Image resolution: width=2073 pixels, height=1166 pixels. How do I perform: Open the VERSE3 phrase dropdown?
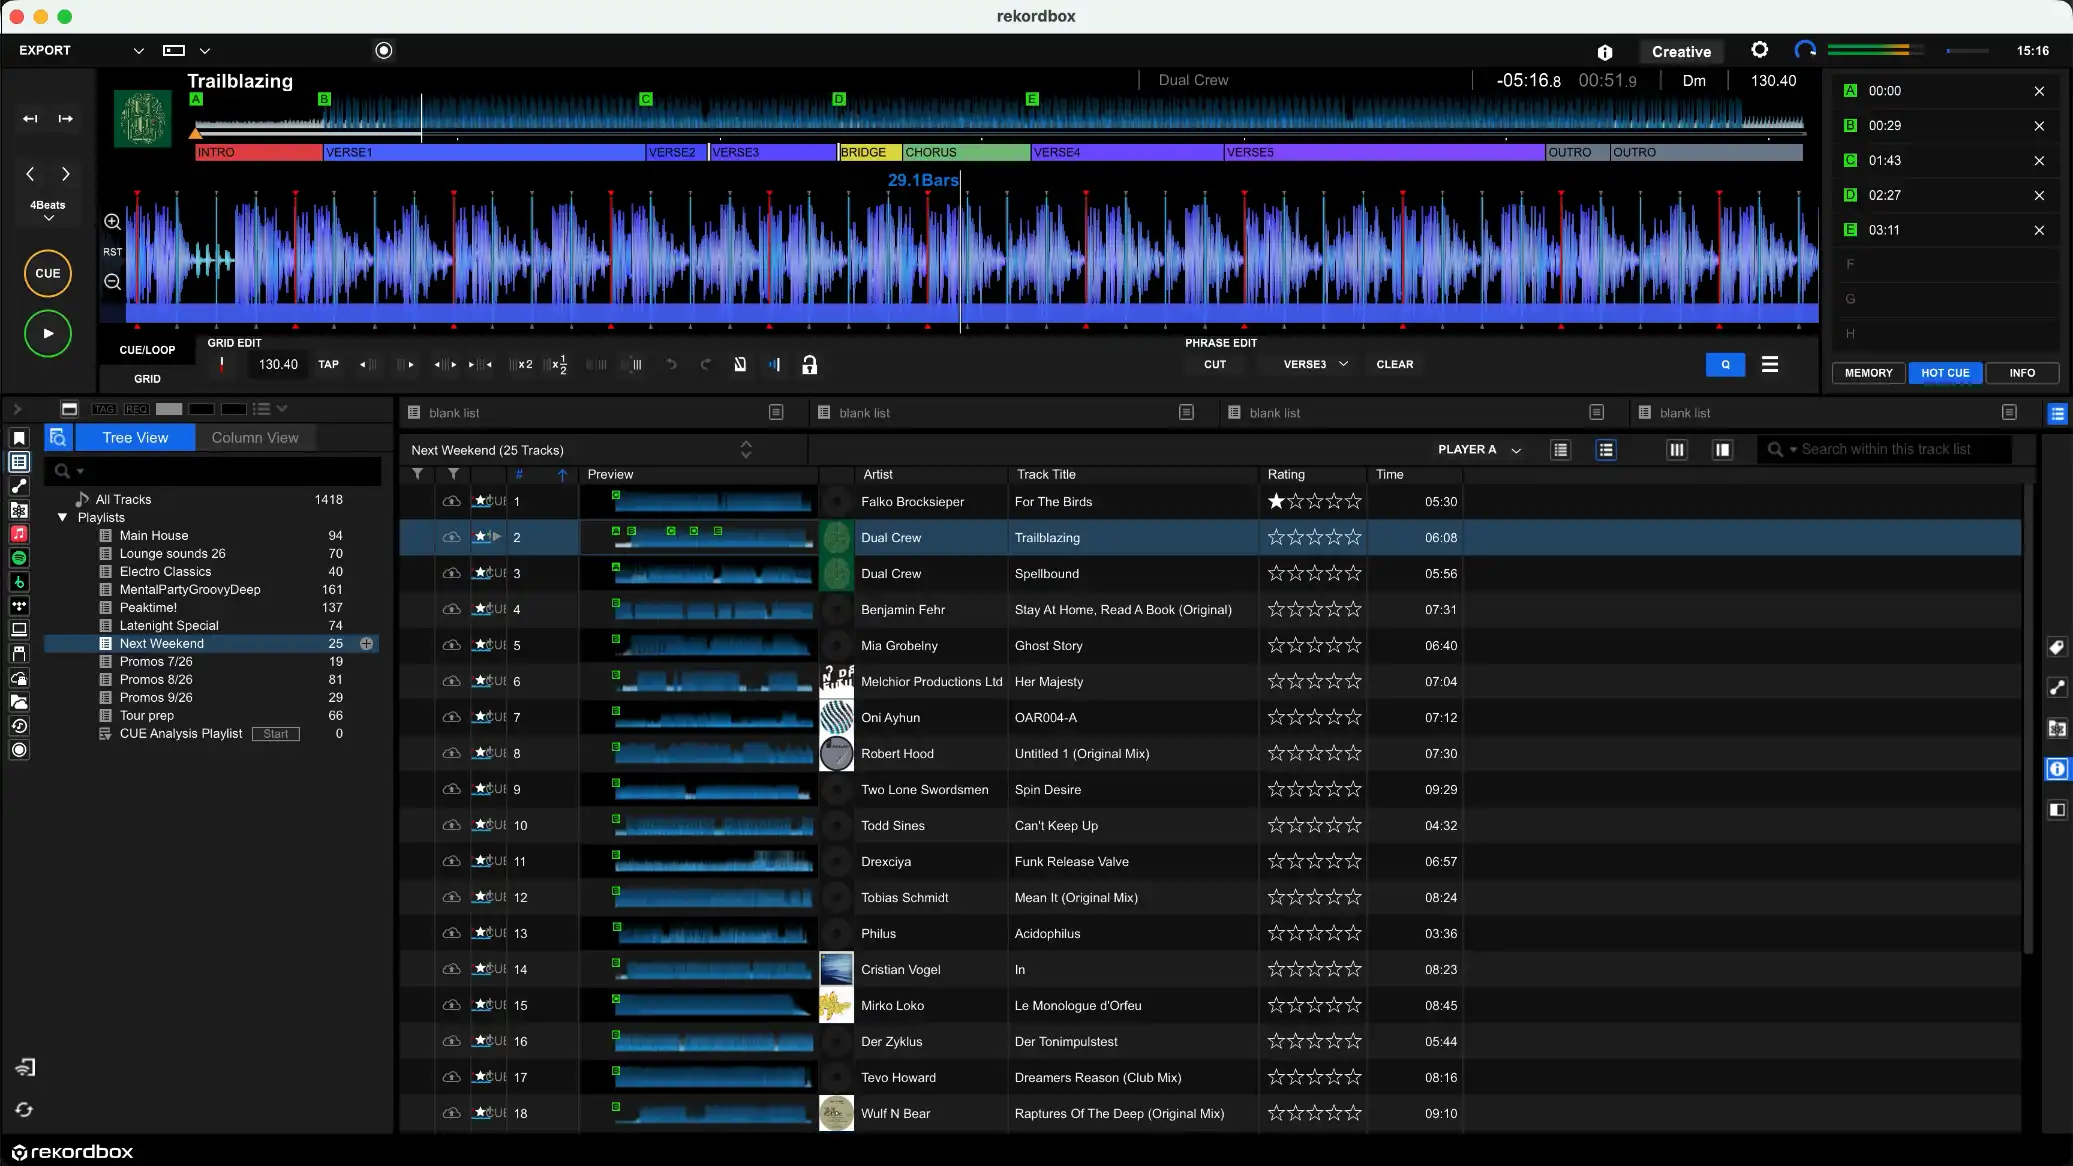(x=1315, y=365)
